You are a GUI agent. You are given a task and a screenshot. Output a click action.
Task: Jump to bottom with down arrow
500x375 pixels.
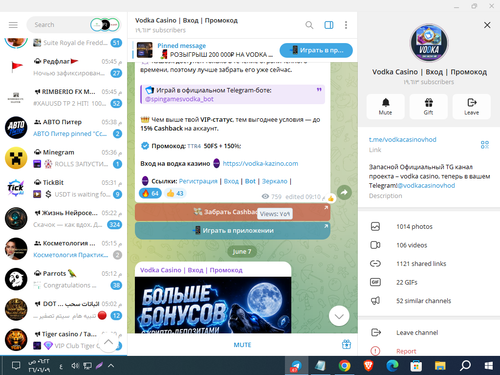coord(339,316)
